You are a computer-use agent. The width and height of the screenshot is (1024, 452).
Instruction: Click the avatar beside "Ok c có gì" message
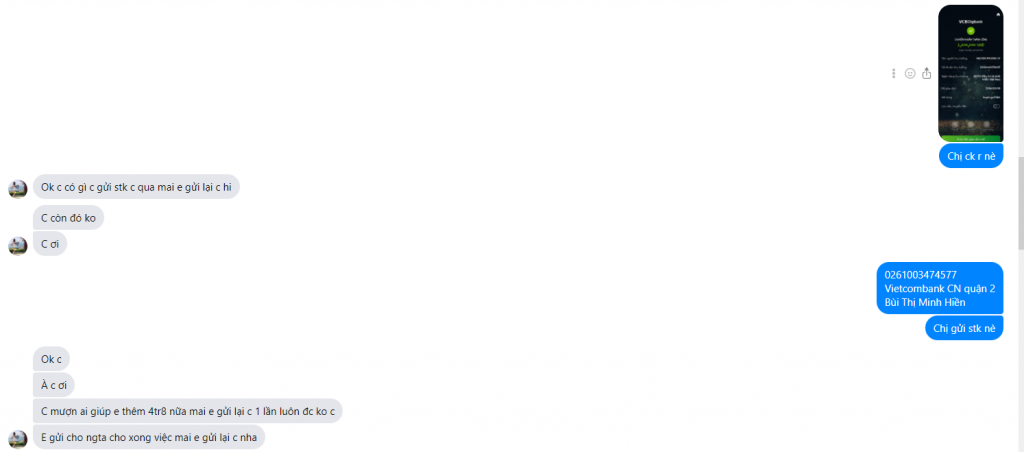pos(18,189)
